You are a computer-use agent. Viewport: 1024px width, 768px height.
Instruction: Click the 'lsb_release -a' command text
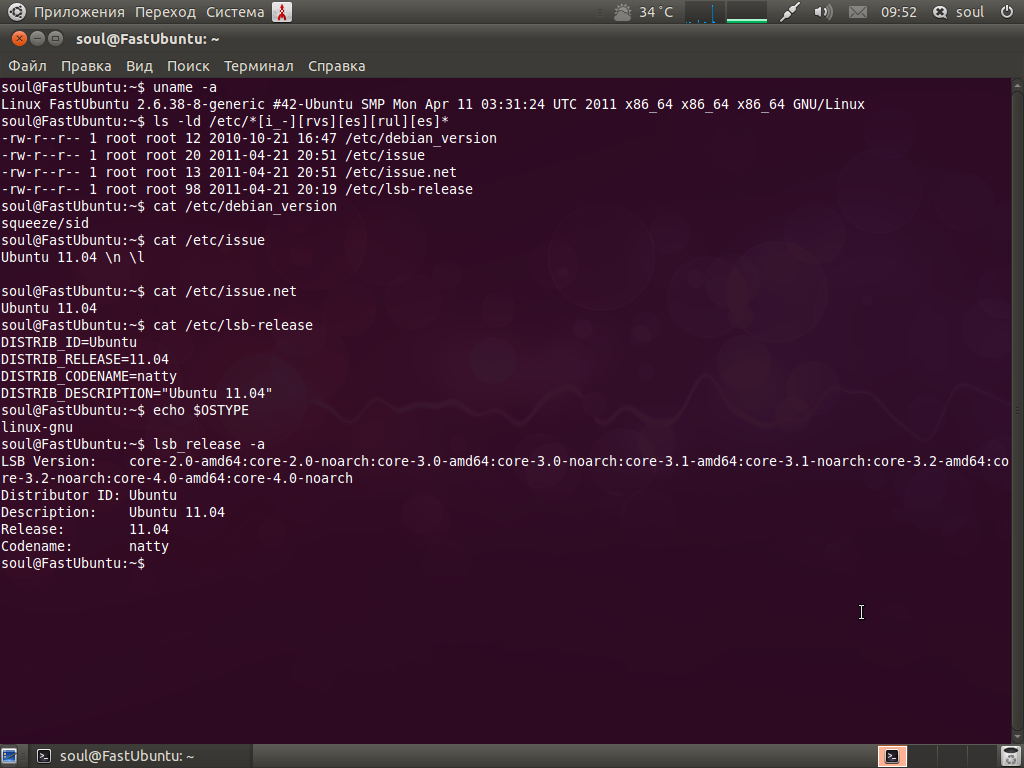pos(209,444)
